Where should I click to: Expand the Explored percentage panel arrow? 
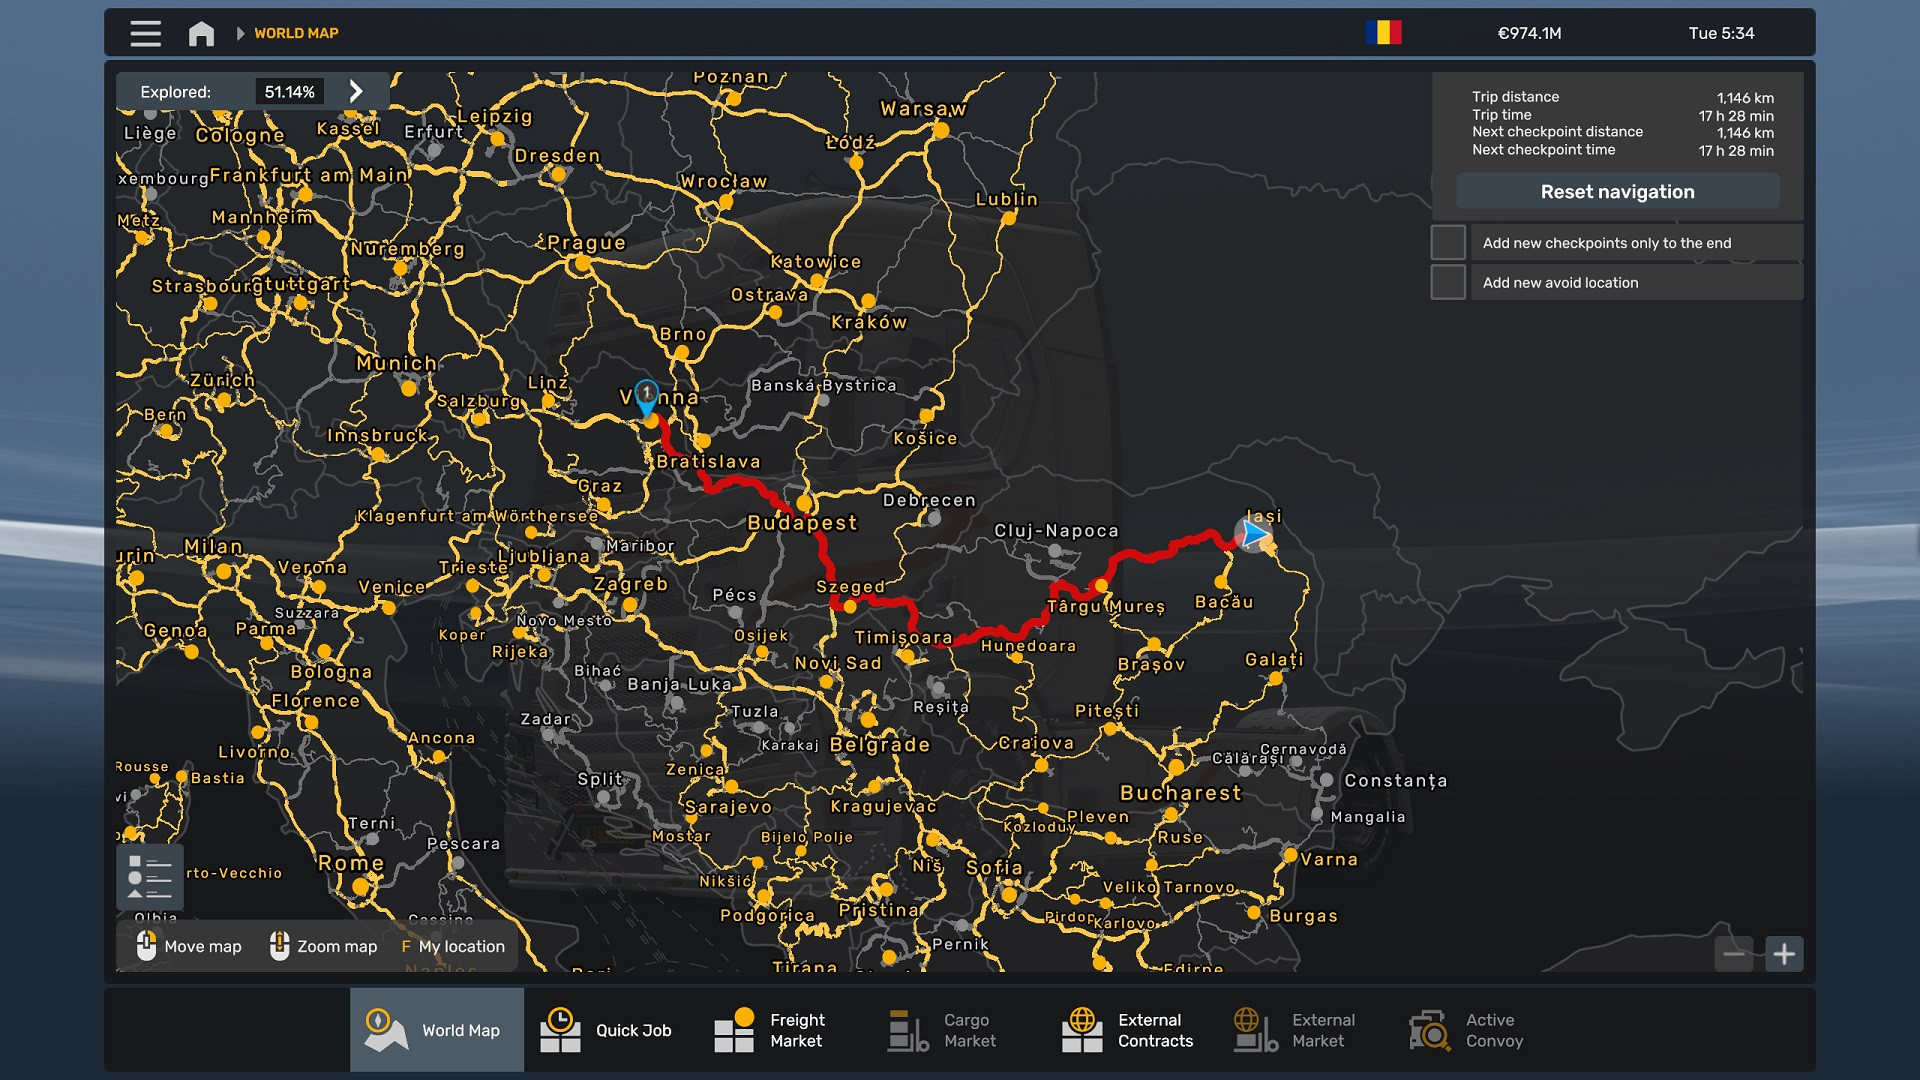point(356,91)
